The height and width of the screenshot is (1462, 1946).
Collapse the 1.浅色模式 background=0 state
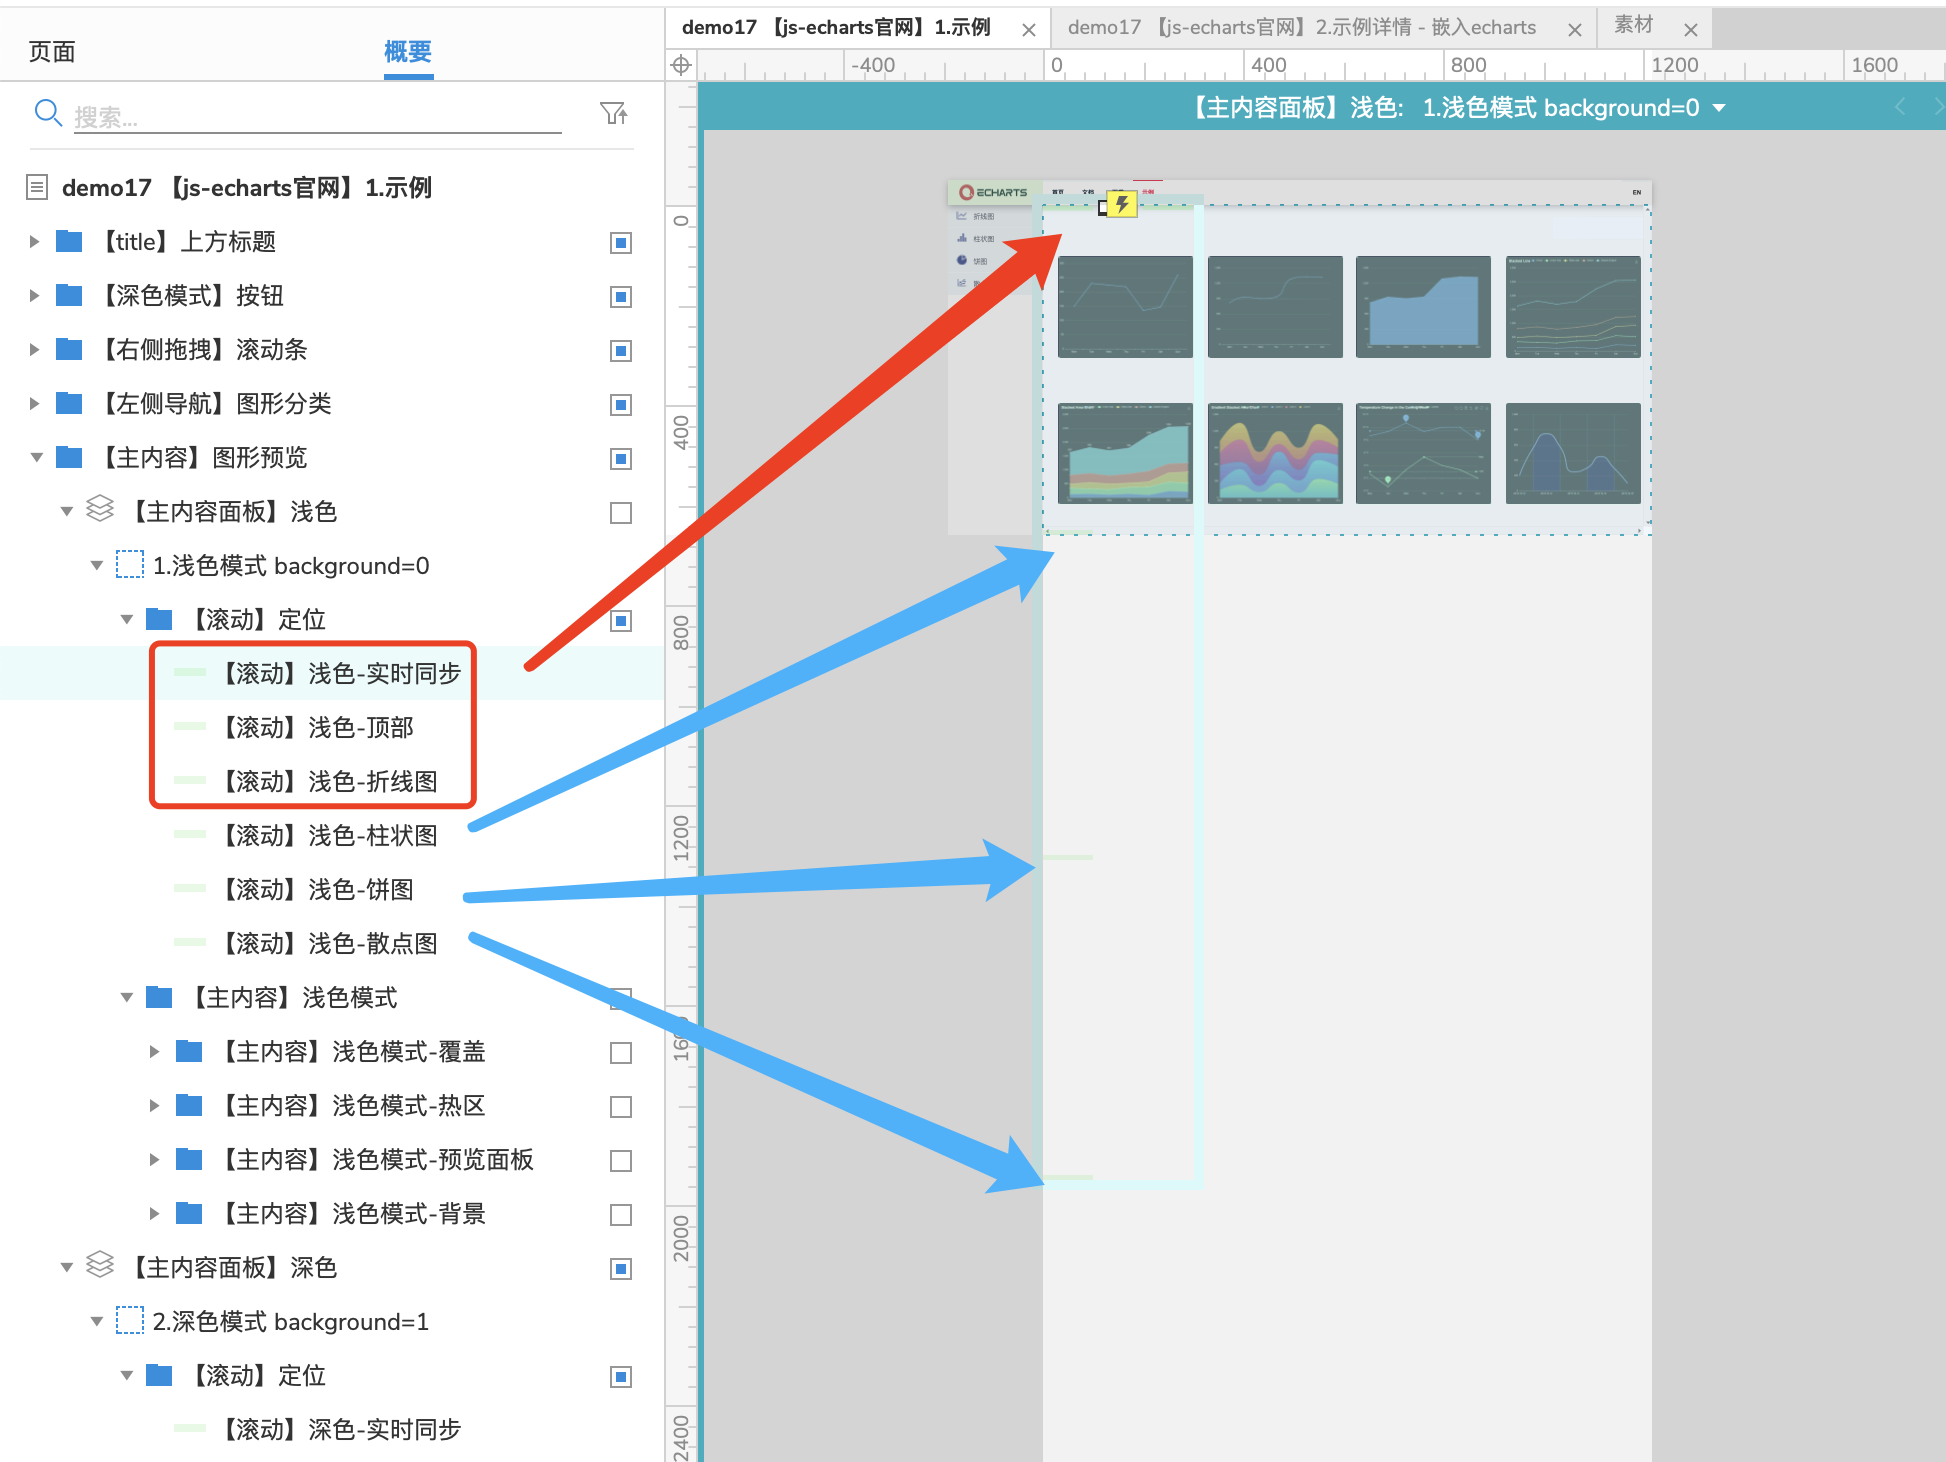(96, 565)
